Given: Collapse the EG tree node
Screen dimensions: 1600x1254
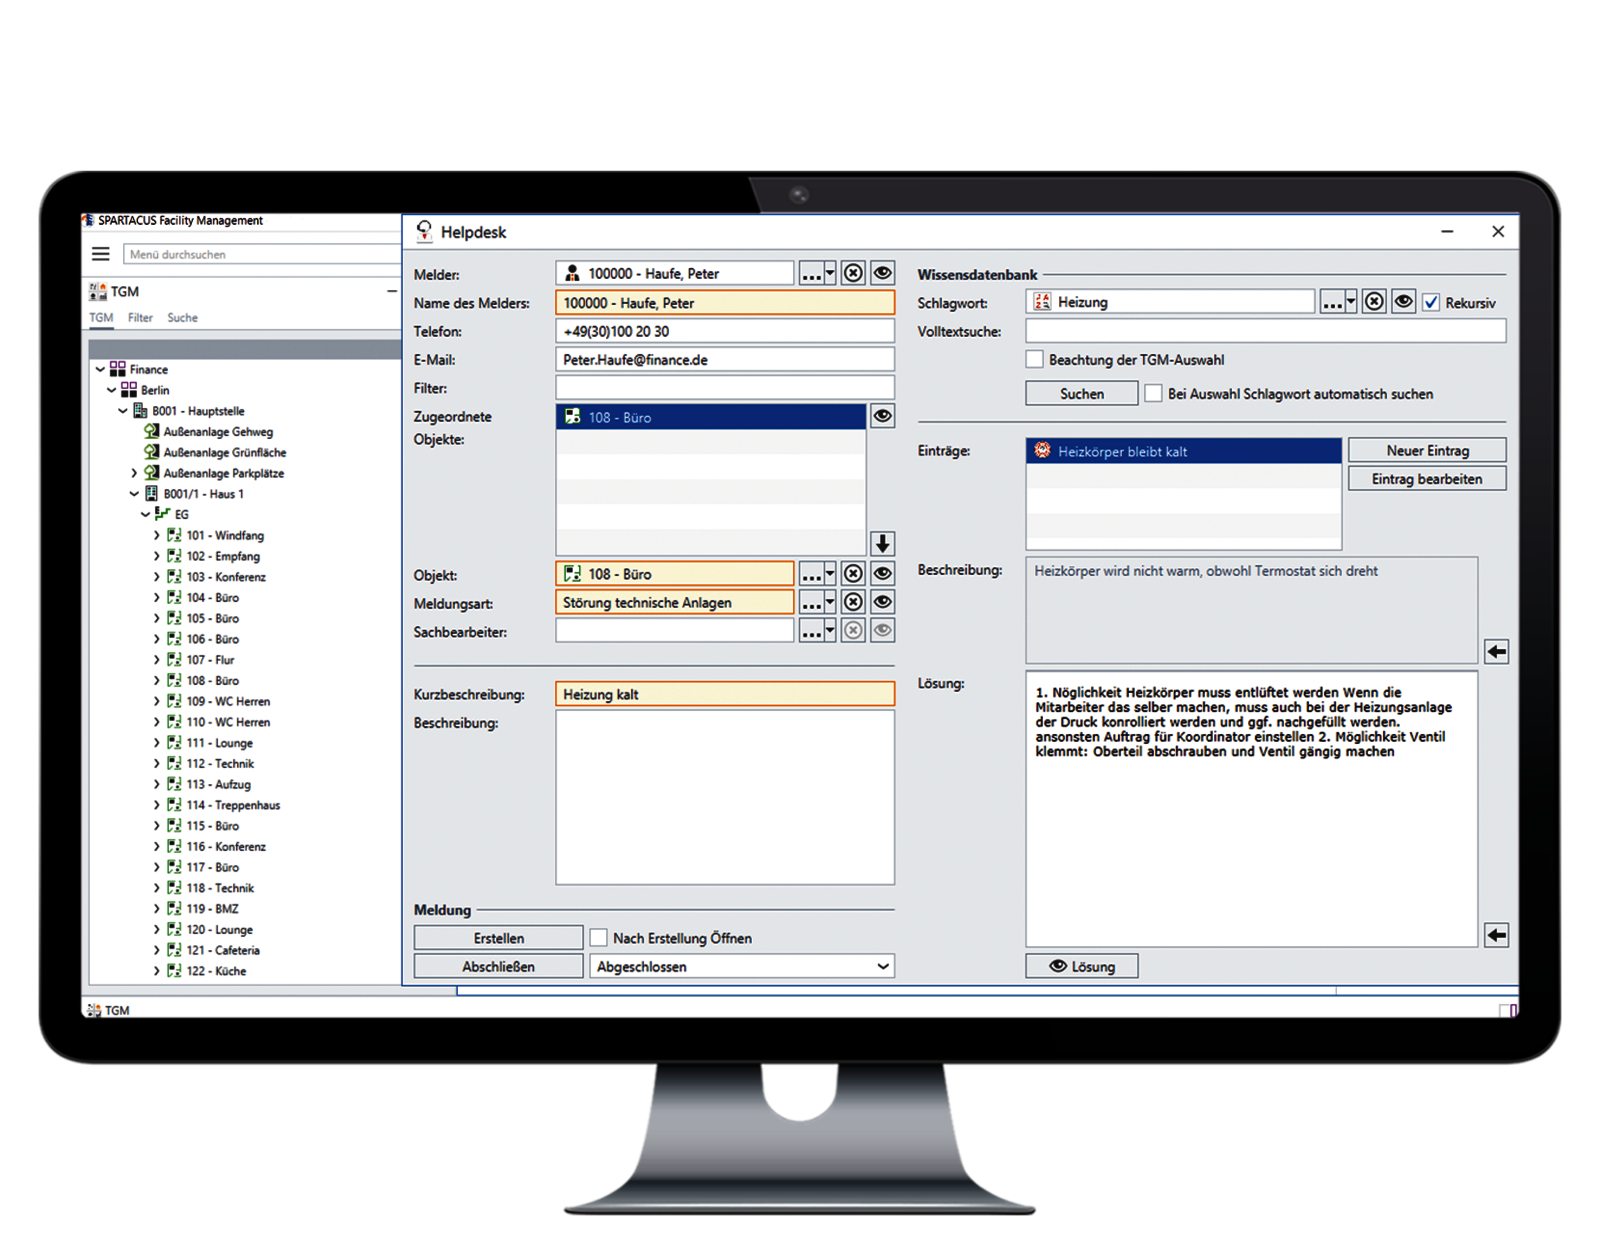Looking at the screenshot, I should 146,514.
